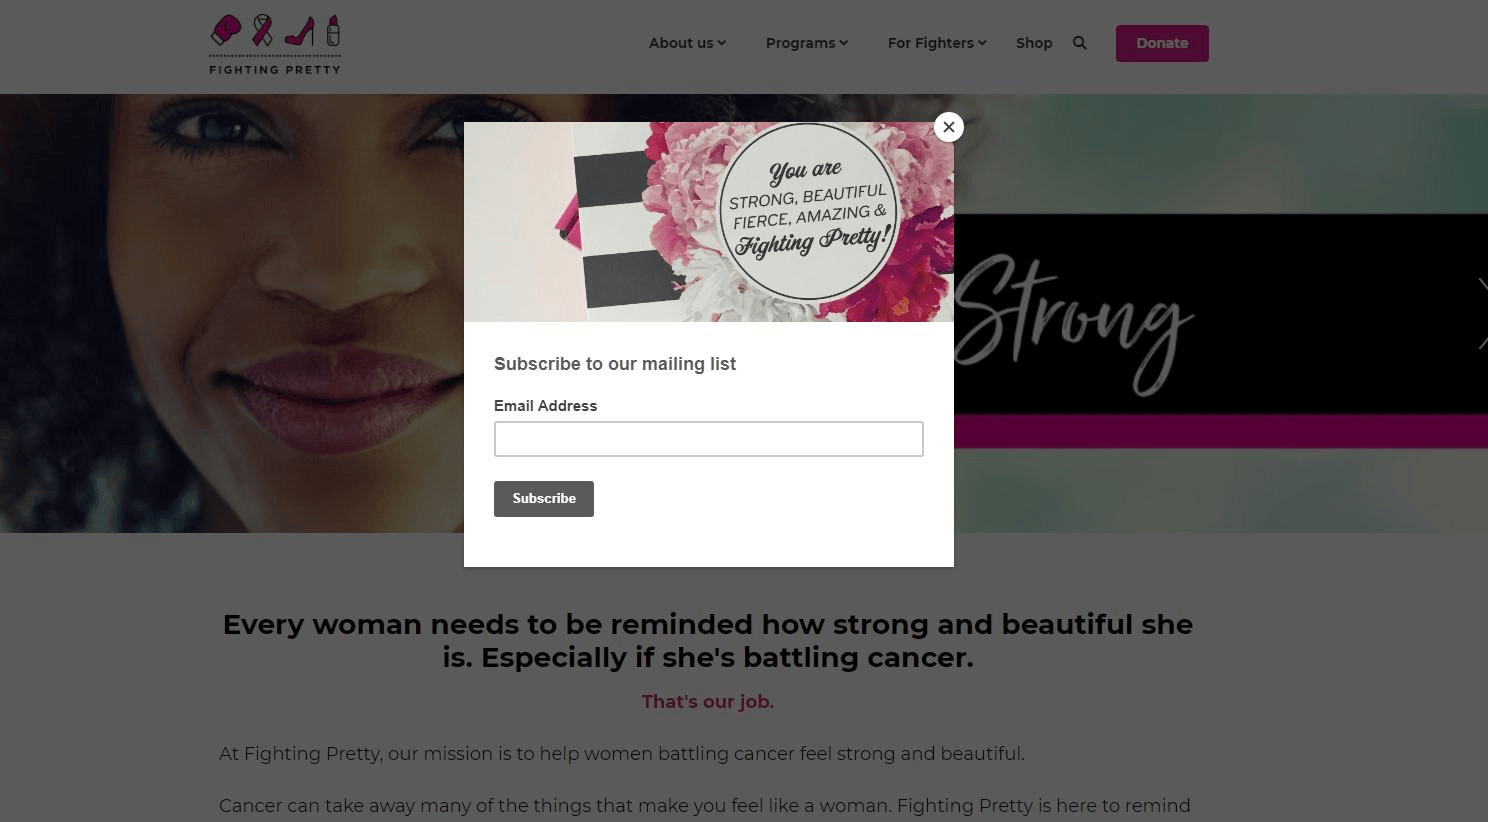The height and width of the screenshot is (822, 1488).
Task: Click the Donate button
Action: coord(1162,43)
